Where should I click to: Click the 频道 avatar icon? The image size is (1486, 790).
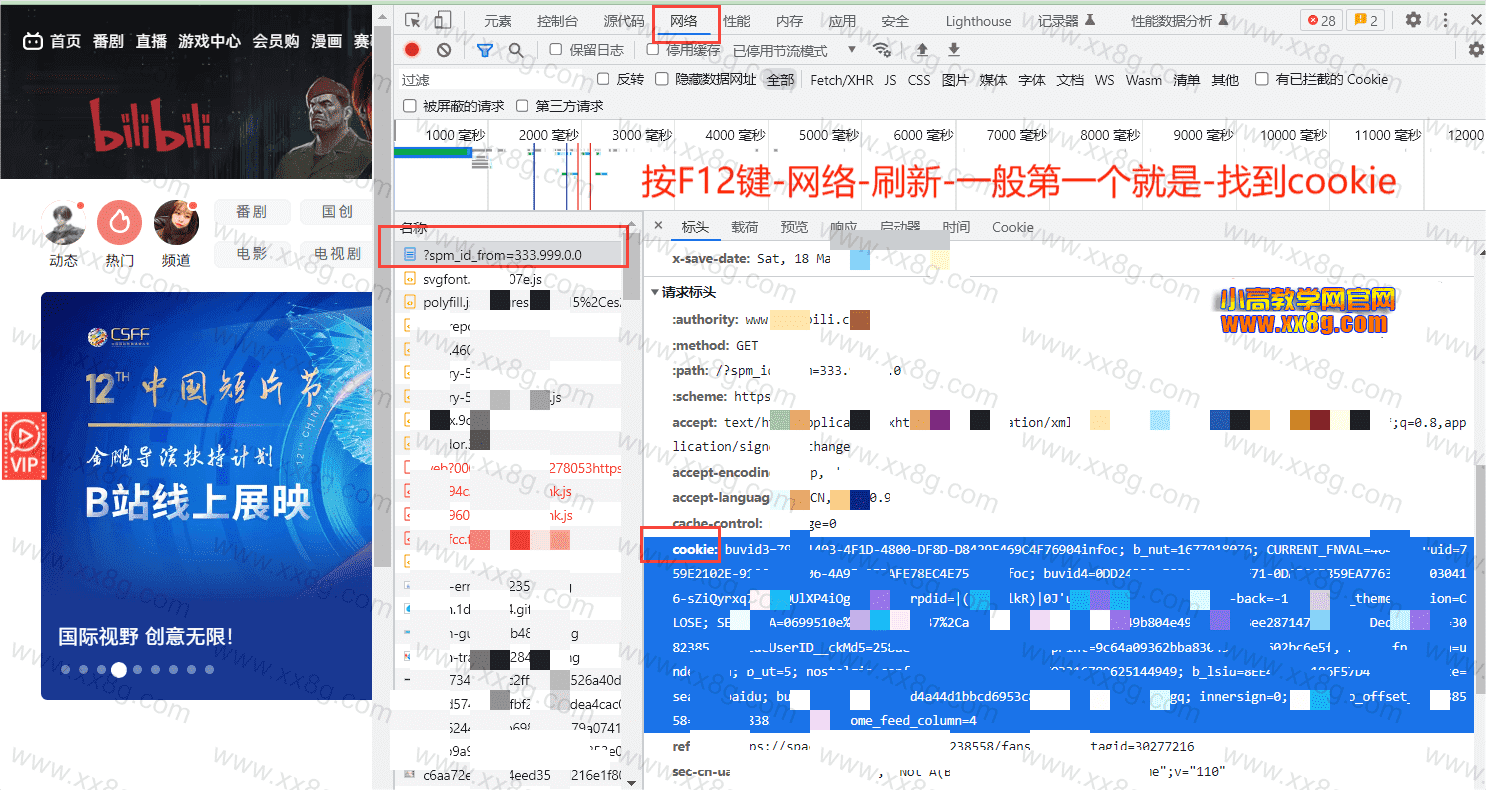click(x=176, y=222)
